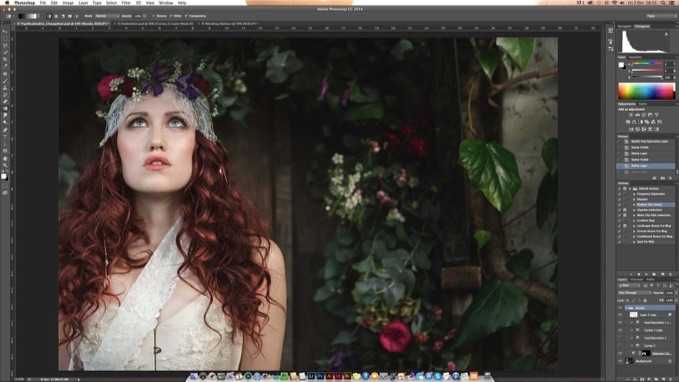Switch to the Swatches panel tab
Viewport: 679px width, 382px height.
pyautogui.click(x=635, y=57)
